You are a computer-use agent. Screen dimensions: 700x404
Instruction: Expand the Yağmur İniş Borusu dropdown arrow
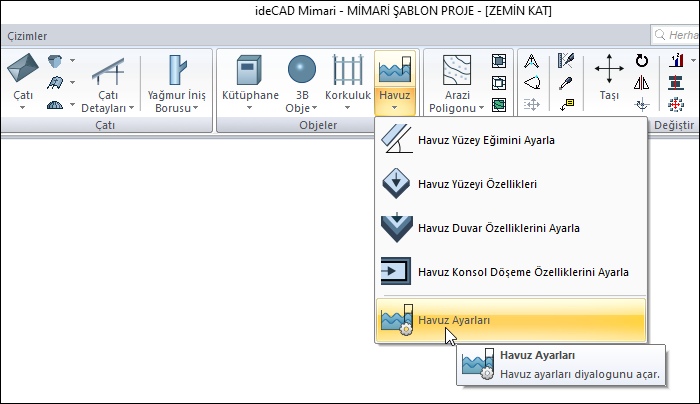196,108
